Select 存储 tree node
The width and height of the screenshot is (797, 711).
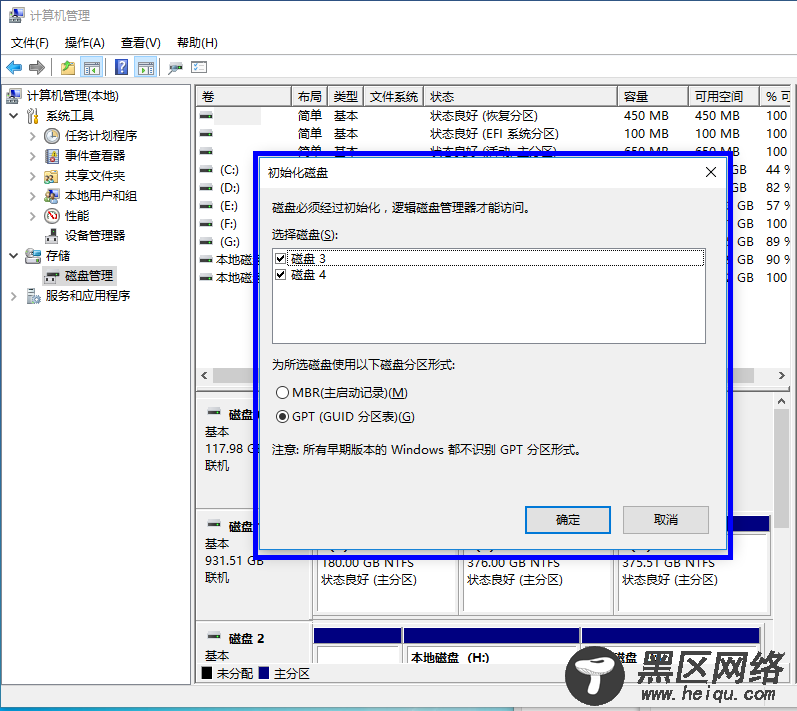coord(57,256)
